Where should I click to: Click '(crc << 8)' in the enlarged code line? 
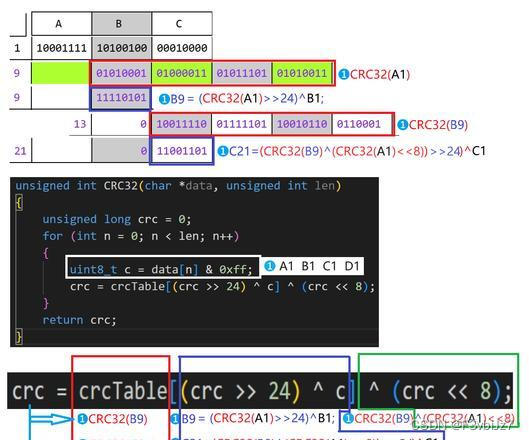click(x=447, y=391)
